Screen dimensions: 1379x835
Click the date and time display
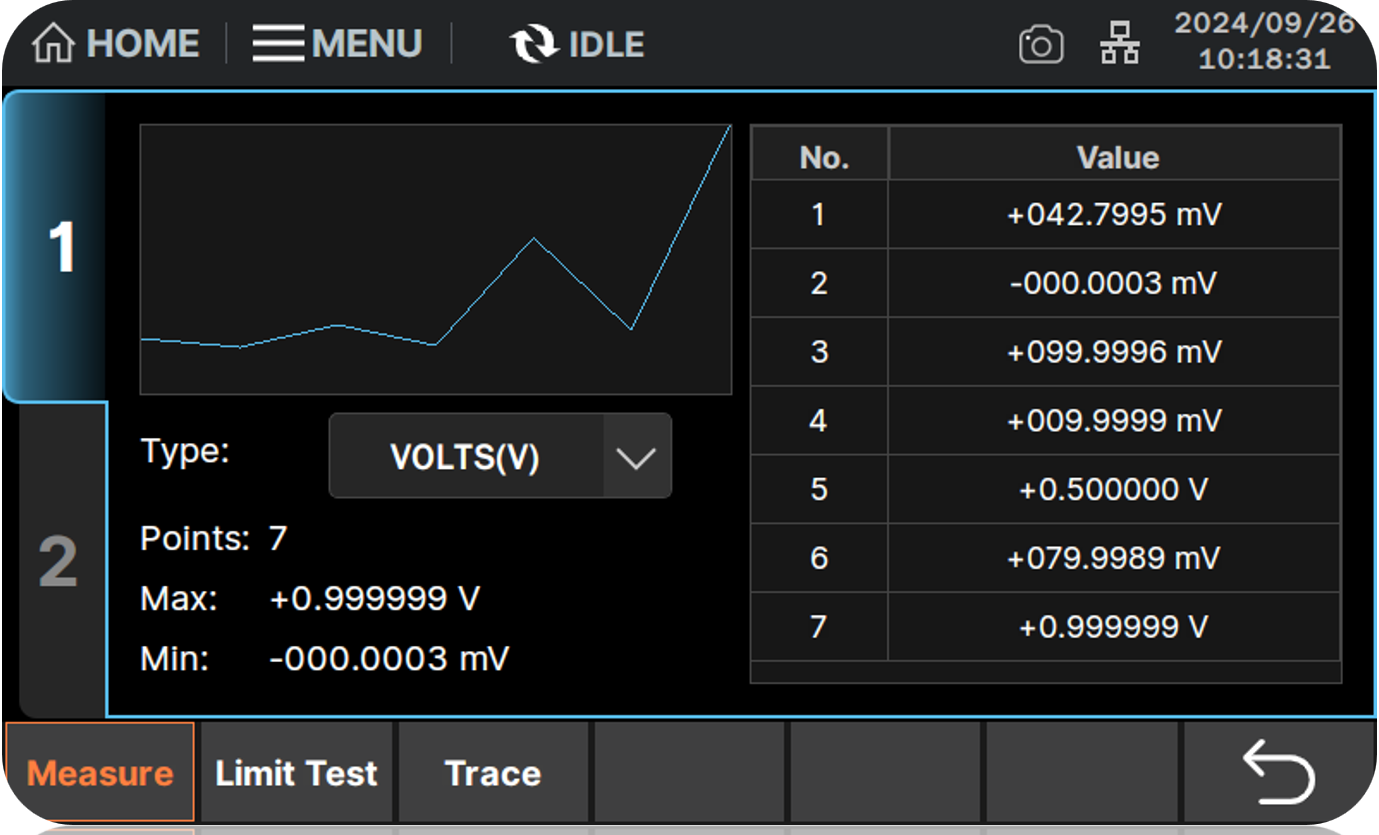coord(1264,42)
